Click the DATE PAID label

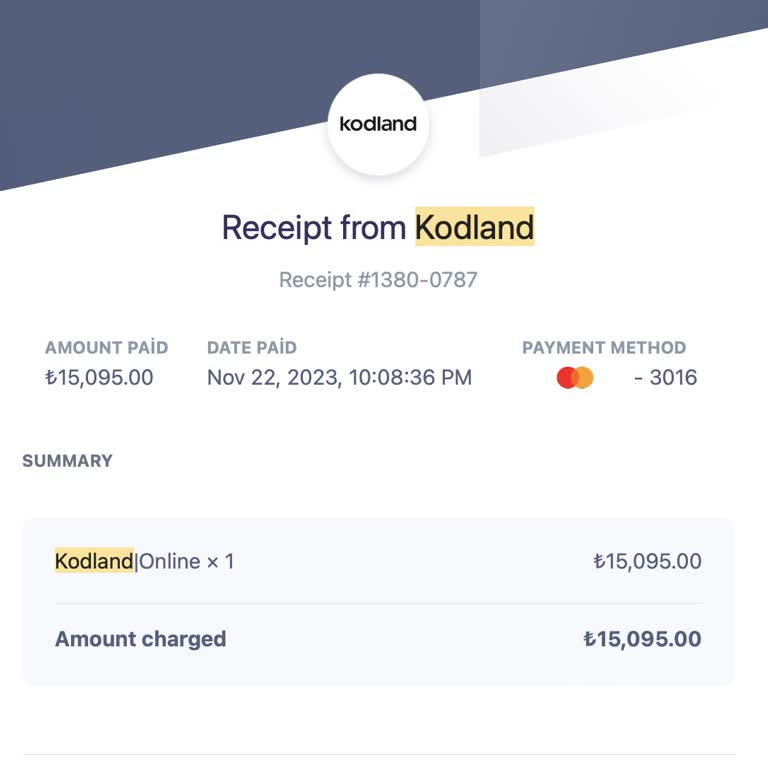coord(252,348)
